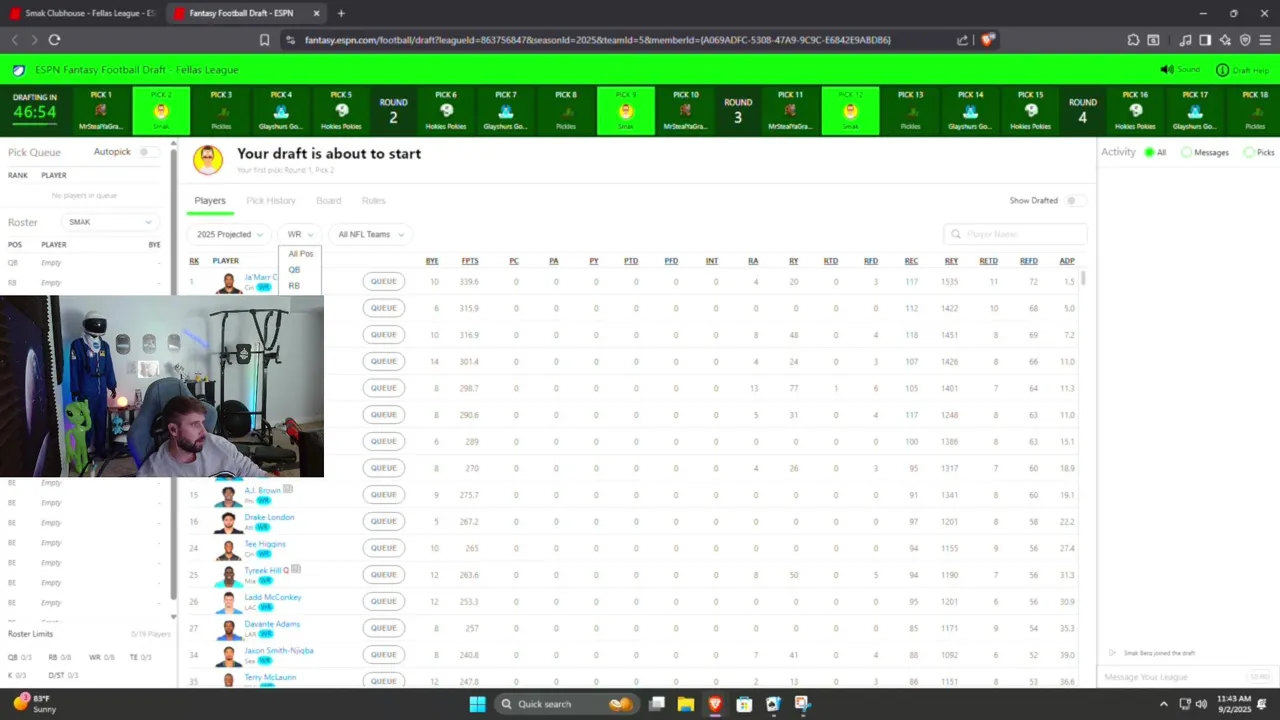Screen dimensions: 1280x720
Task: Click the Pick 16 Hokies Pokies logo
Action: click(1135, 111)
